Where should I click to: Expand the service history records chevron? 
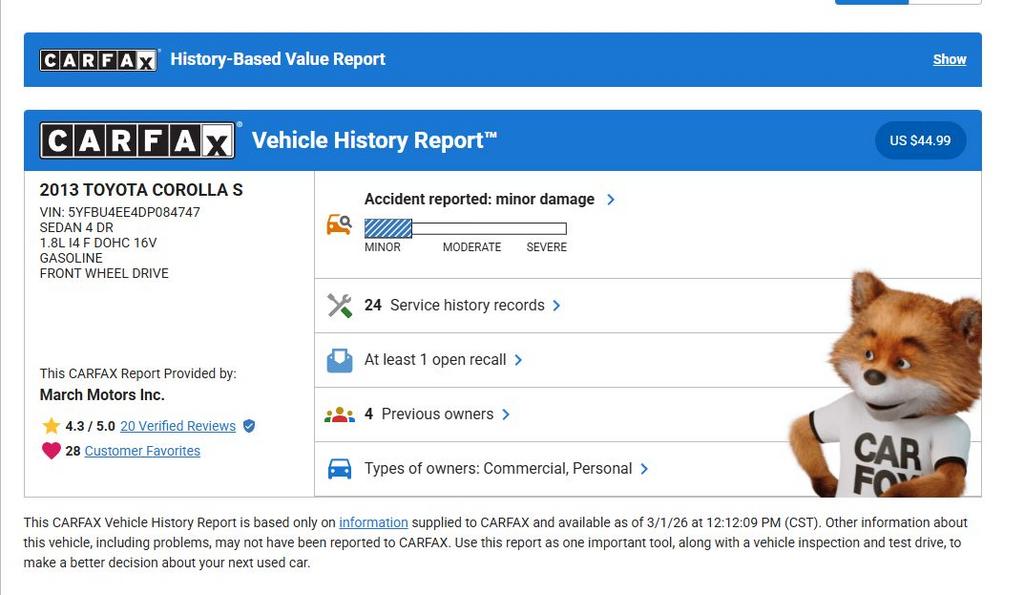557,306
